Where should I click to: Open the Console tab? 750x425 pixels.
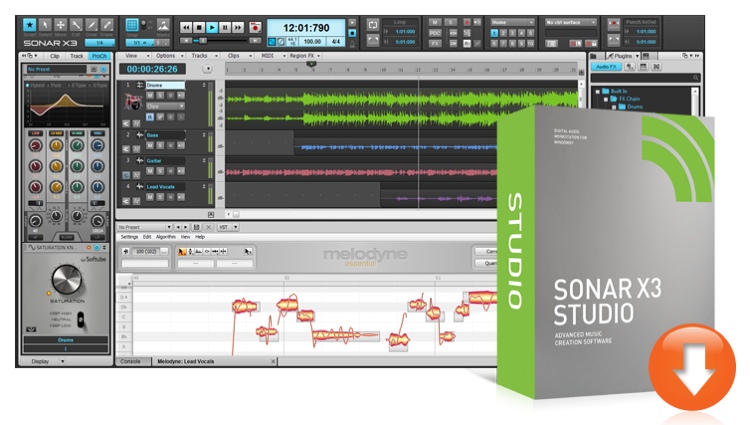pyautogui.click(x=131, y=360)
